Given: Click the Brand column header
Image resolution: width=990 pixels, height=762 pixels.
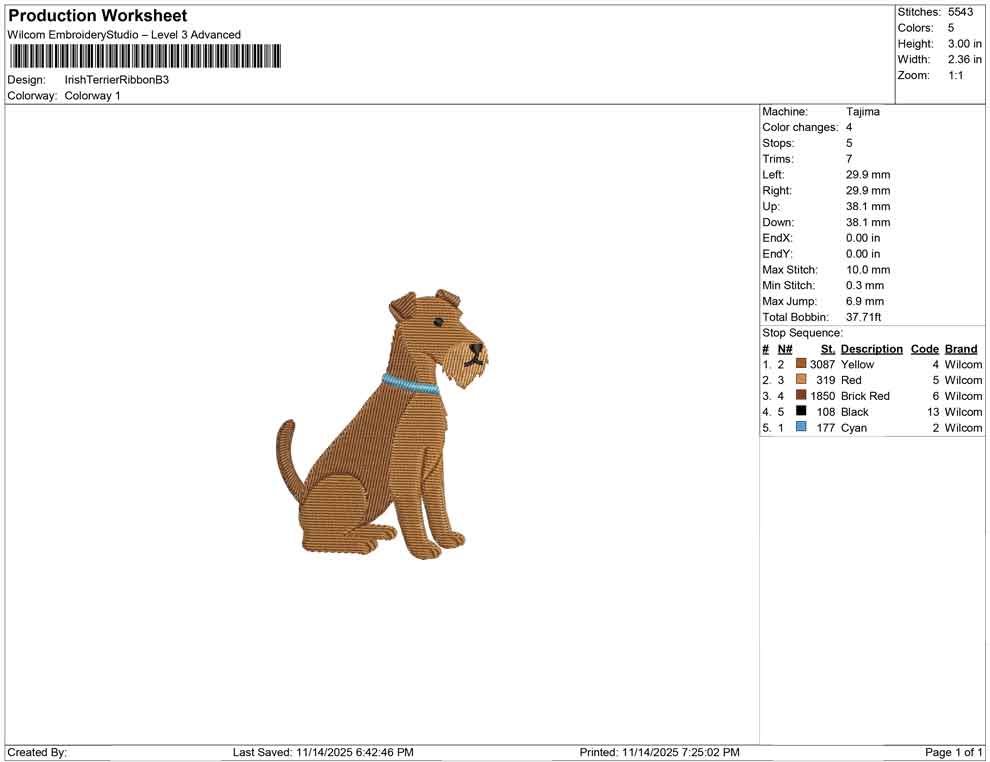Looking at the screenshot, I should 960,348.
